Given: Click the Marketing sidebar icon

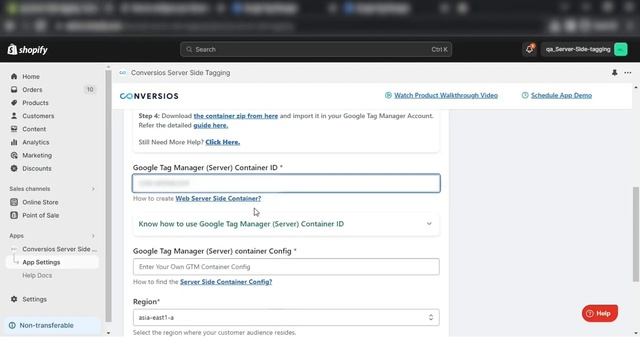Looking at the screenshot, I should (14, 155).
